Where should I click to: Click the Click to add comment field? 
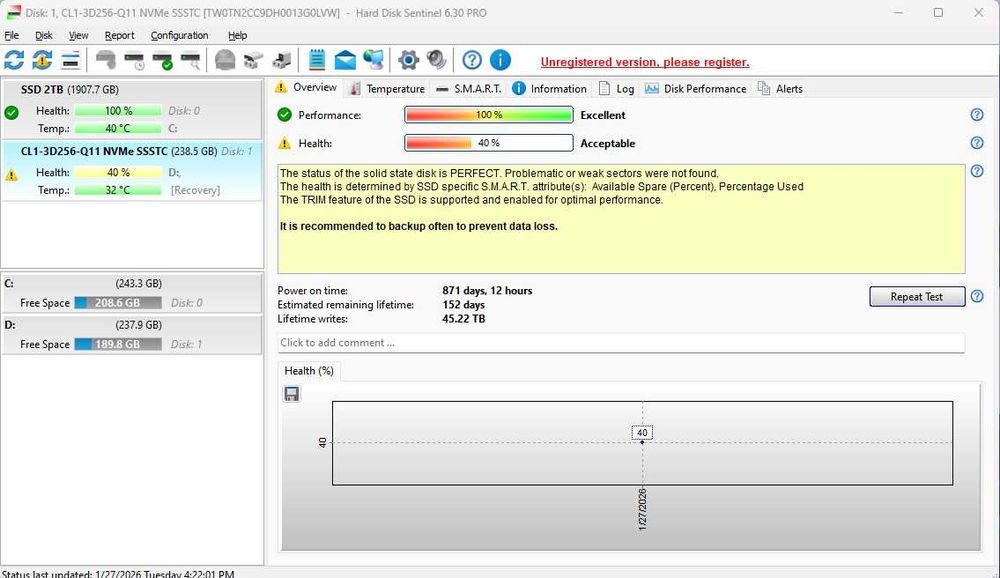coord(621,343)
